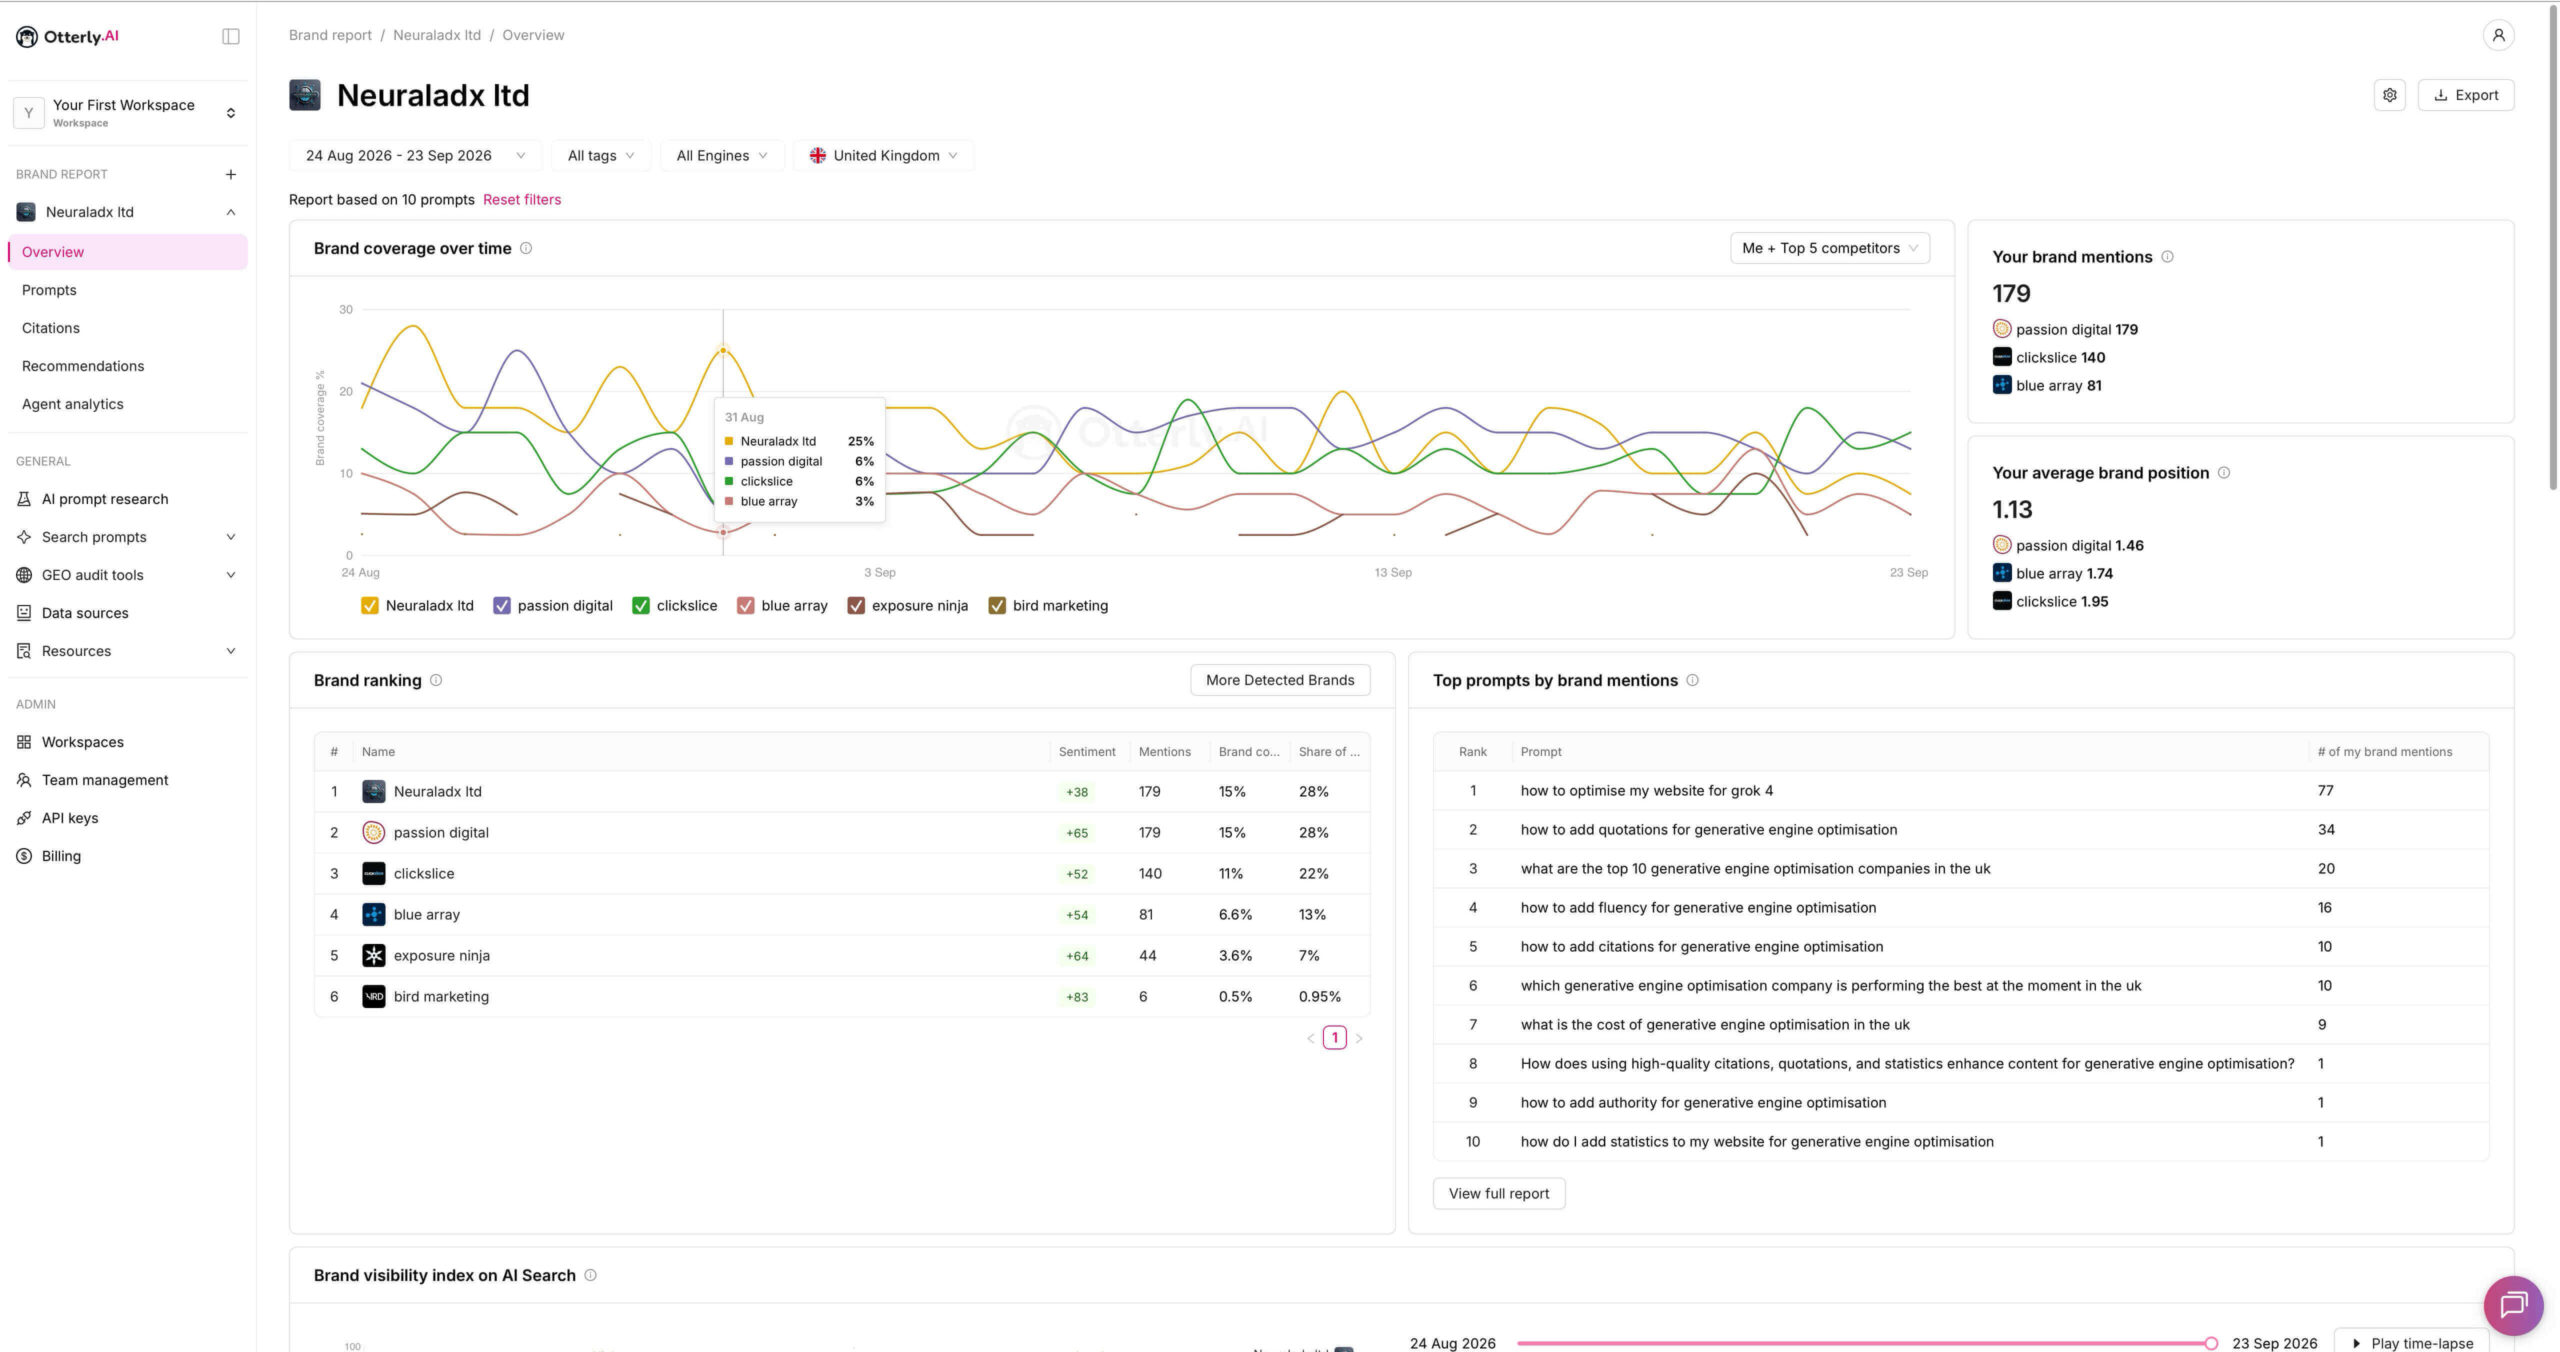Expand Search prompts in sidebar
Viewport: 2560px width, 1352px height.
point(128,537)
